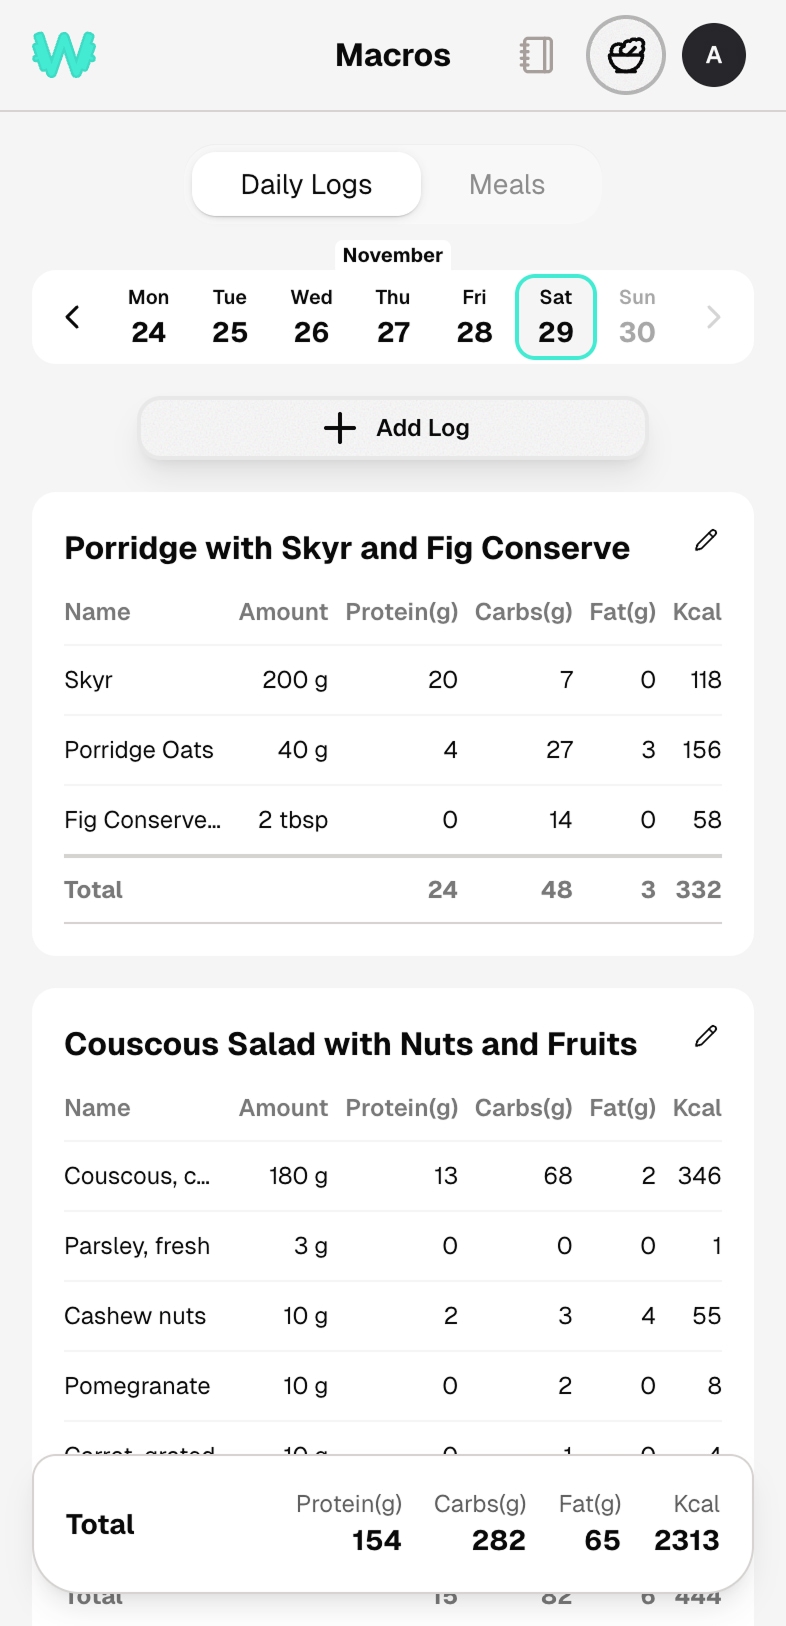
Task: Click the green W app logo
Action: pyautogui.click(x=64, y=55)
